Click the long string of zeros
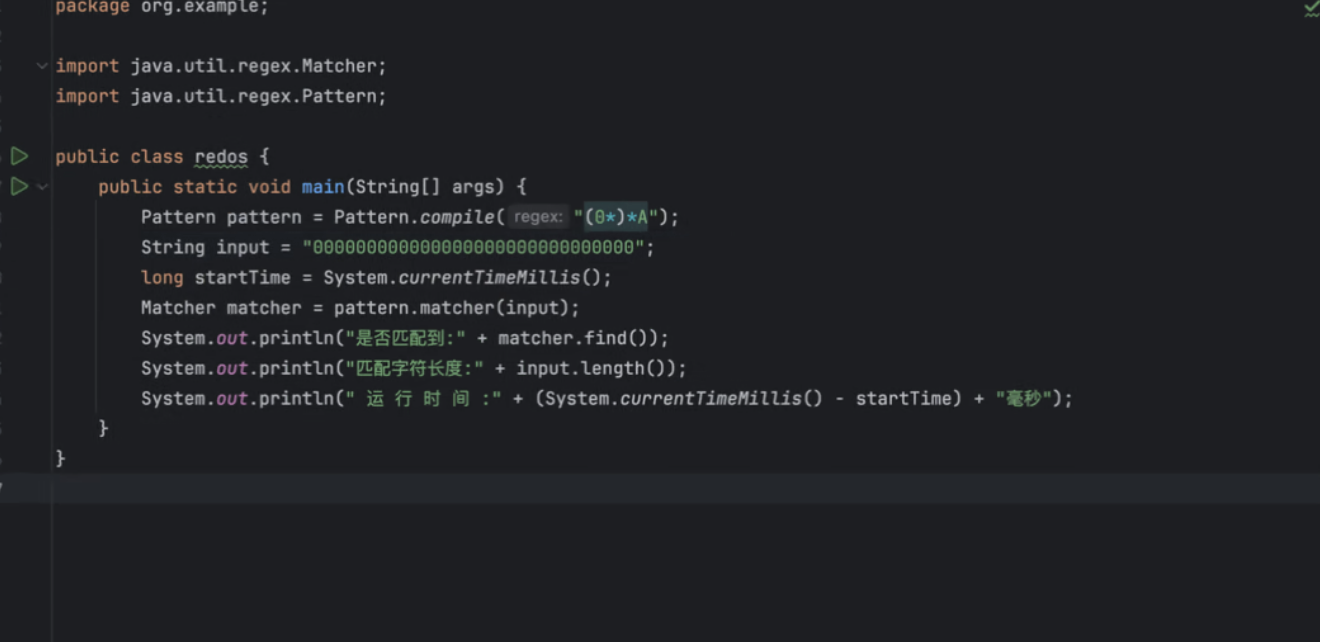This screenshot has width=1320, height=642. pyautogui.click(x=478, y=247)
